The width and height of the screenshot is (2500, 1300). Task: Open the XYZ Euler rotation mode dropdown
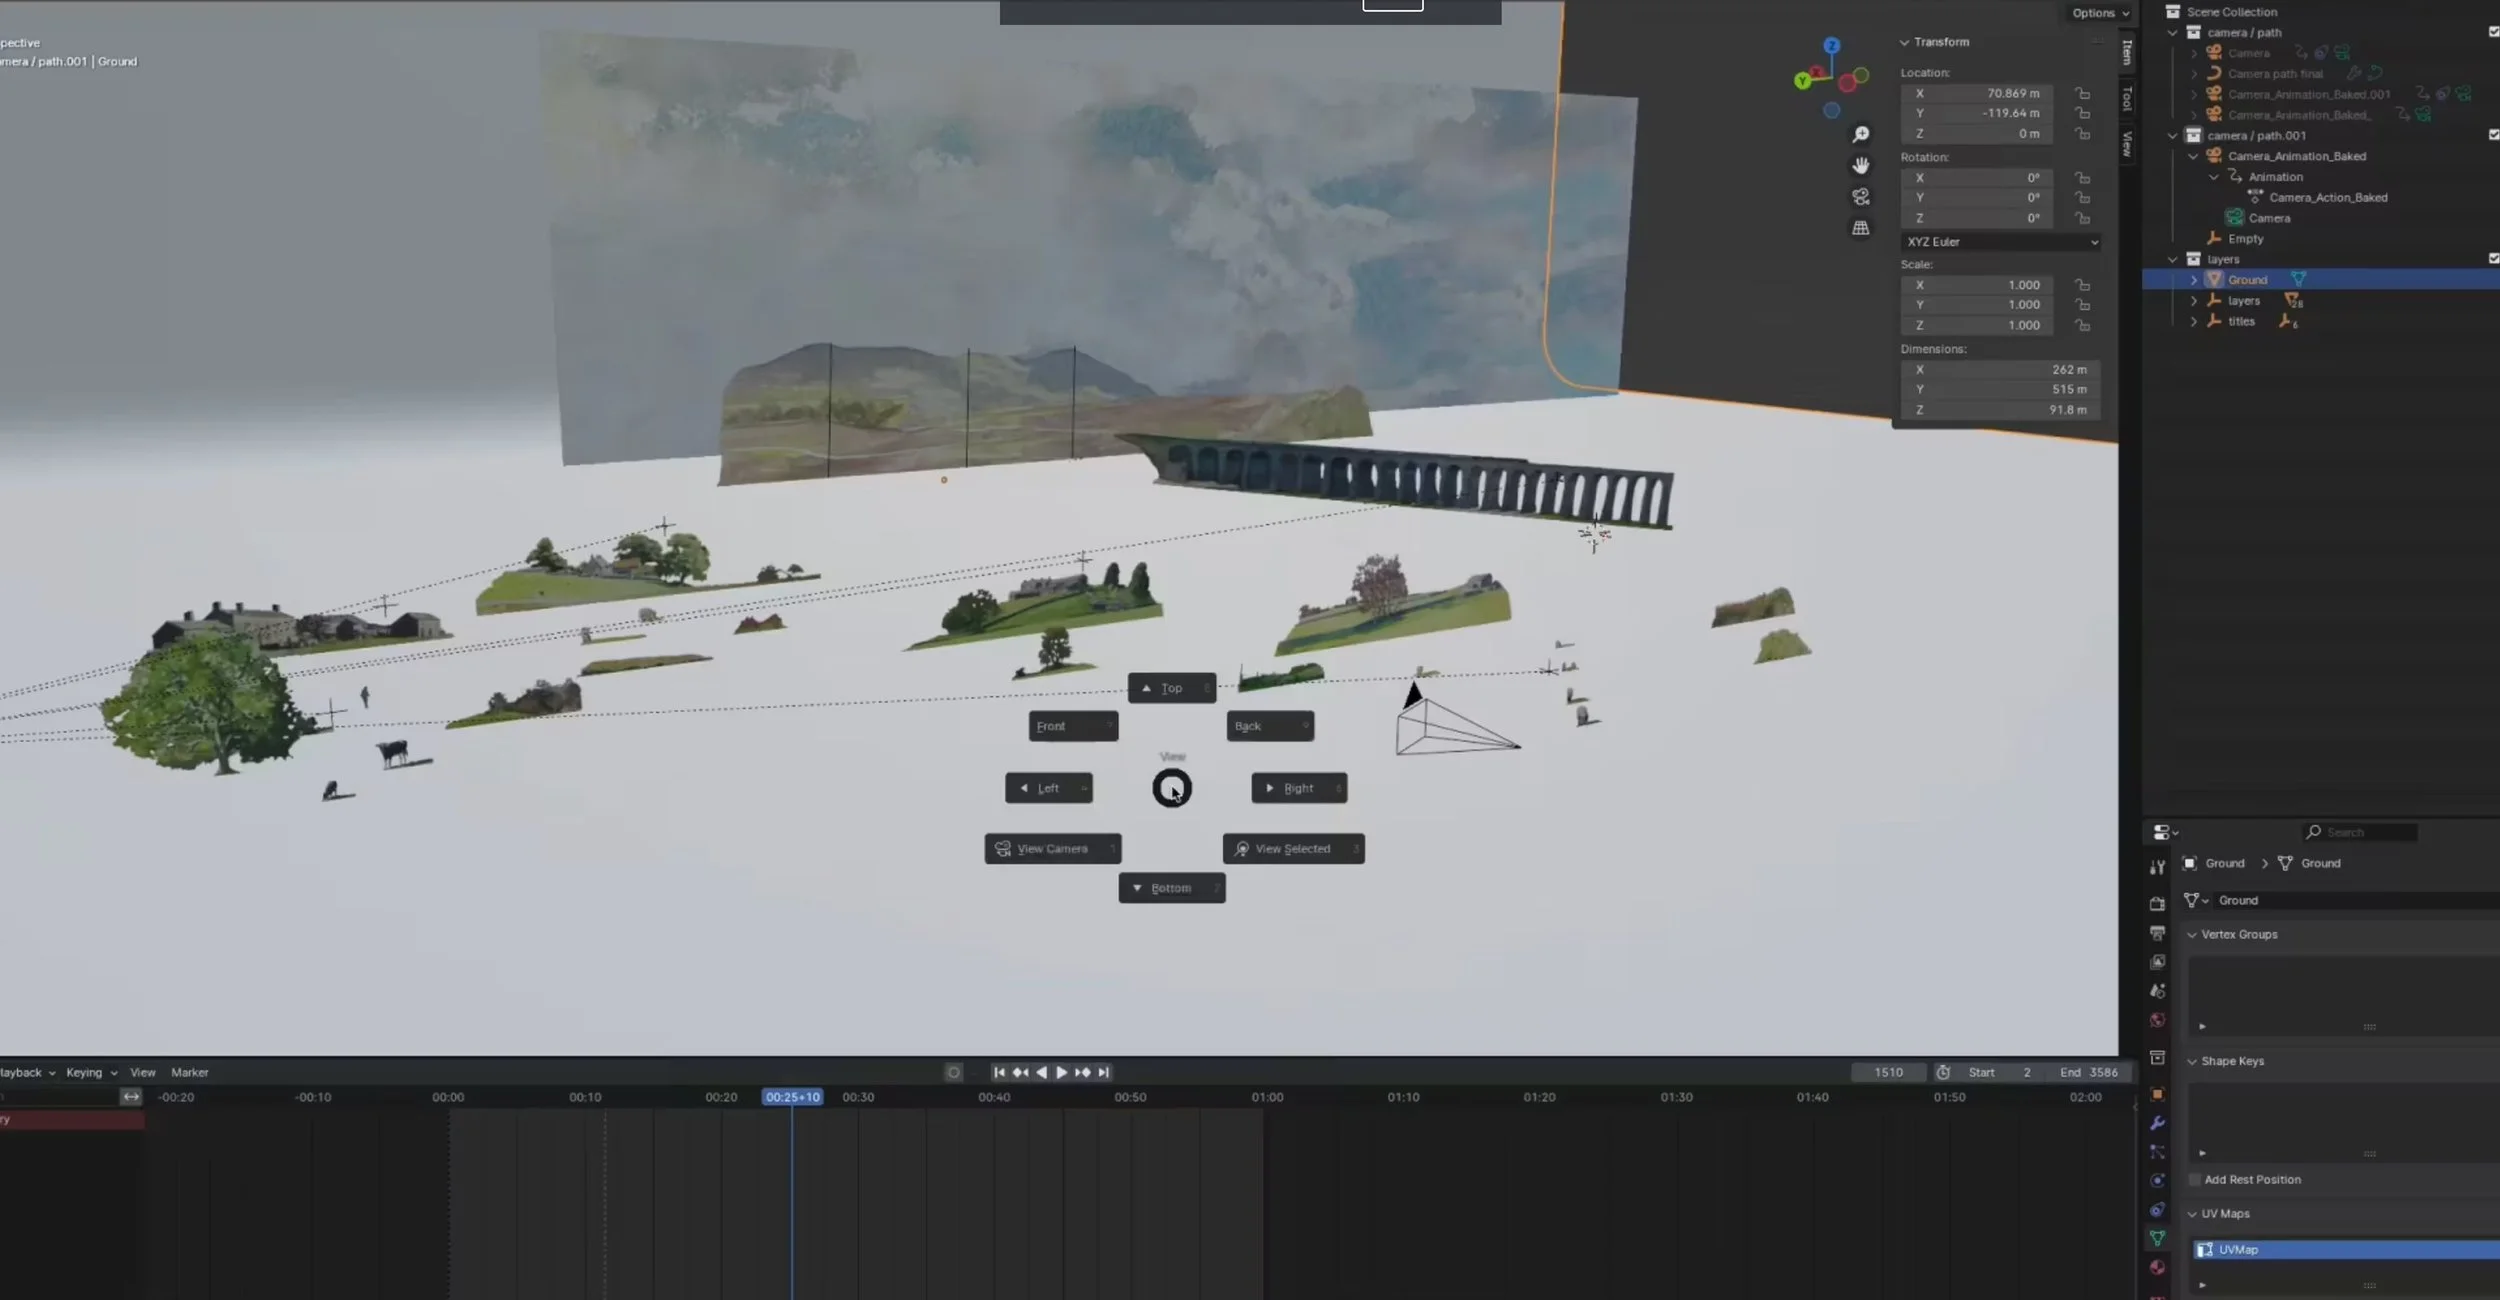[2000, 242]
